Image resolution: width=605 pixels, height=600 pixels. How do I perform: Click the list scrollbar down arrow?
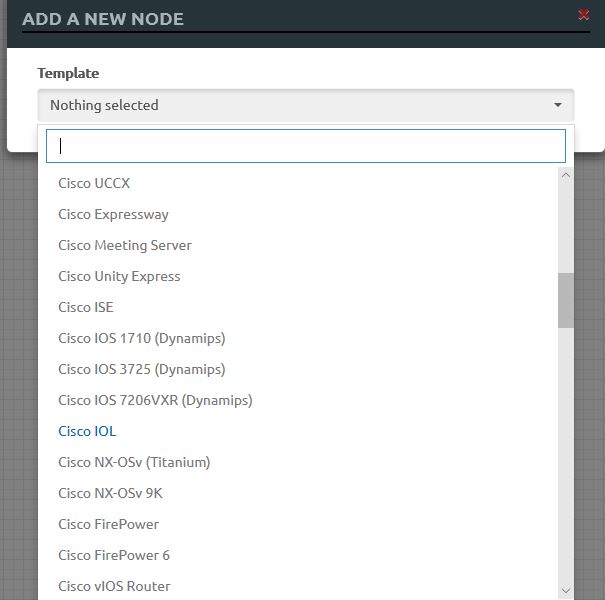click(566, 591)
